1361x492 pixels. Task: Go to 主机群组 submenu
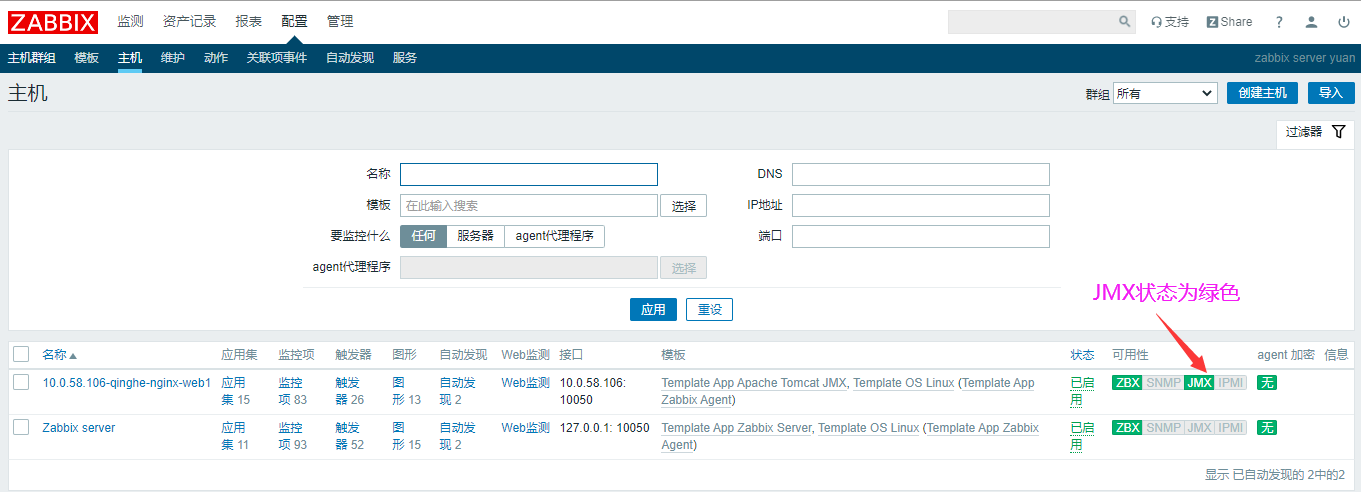(32, 58)
